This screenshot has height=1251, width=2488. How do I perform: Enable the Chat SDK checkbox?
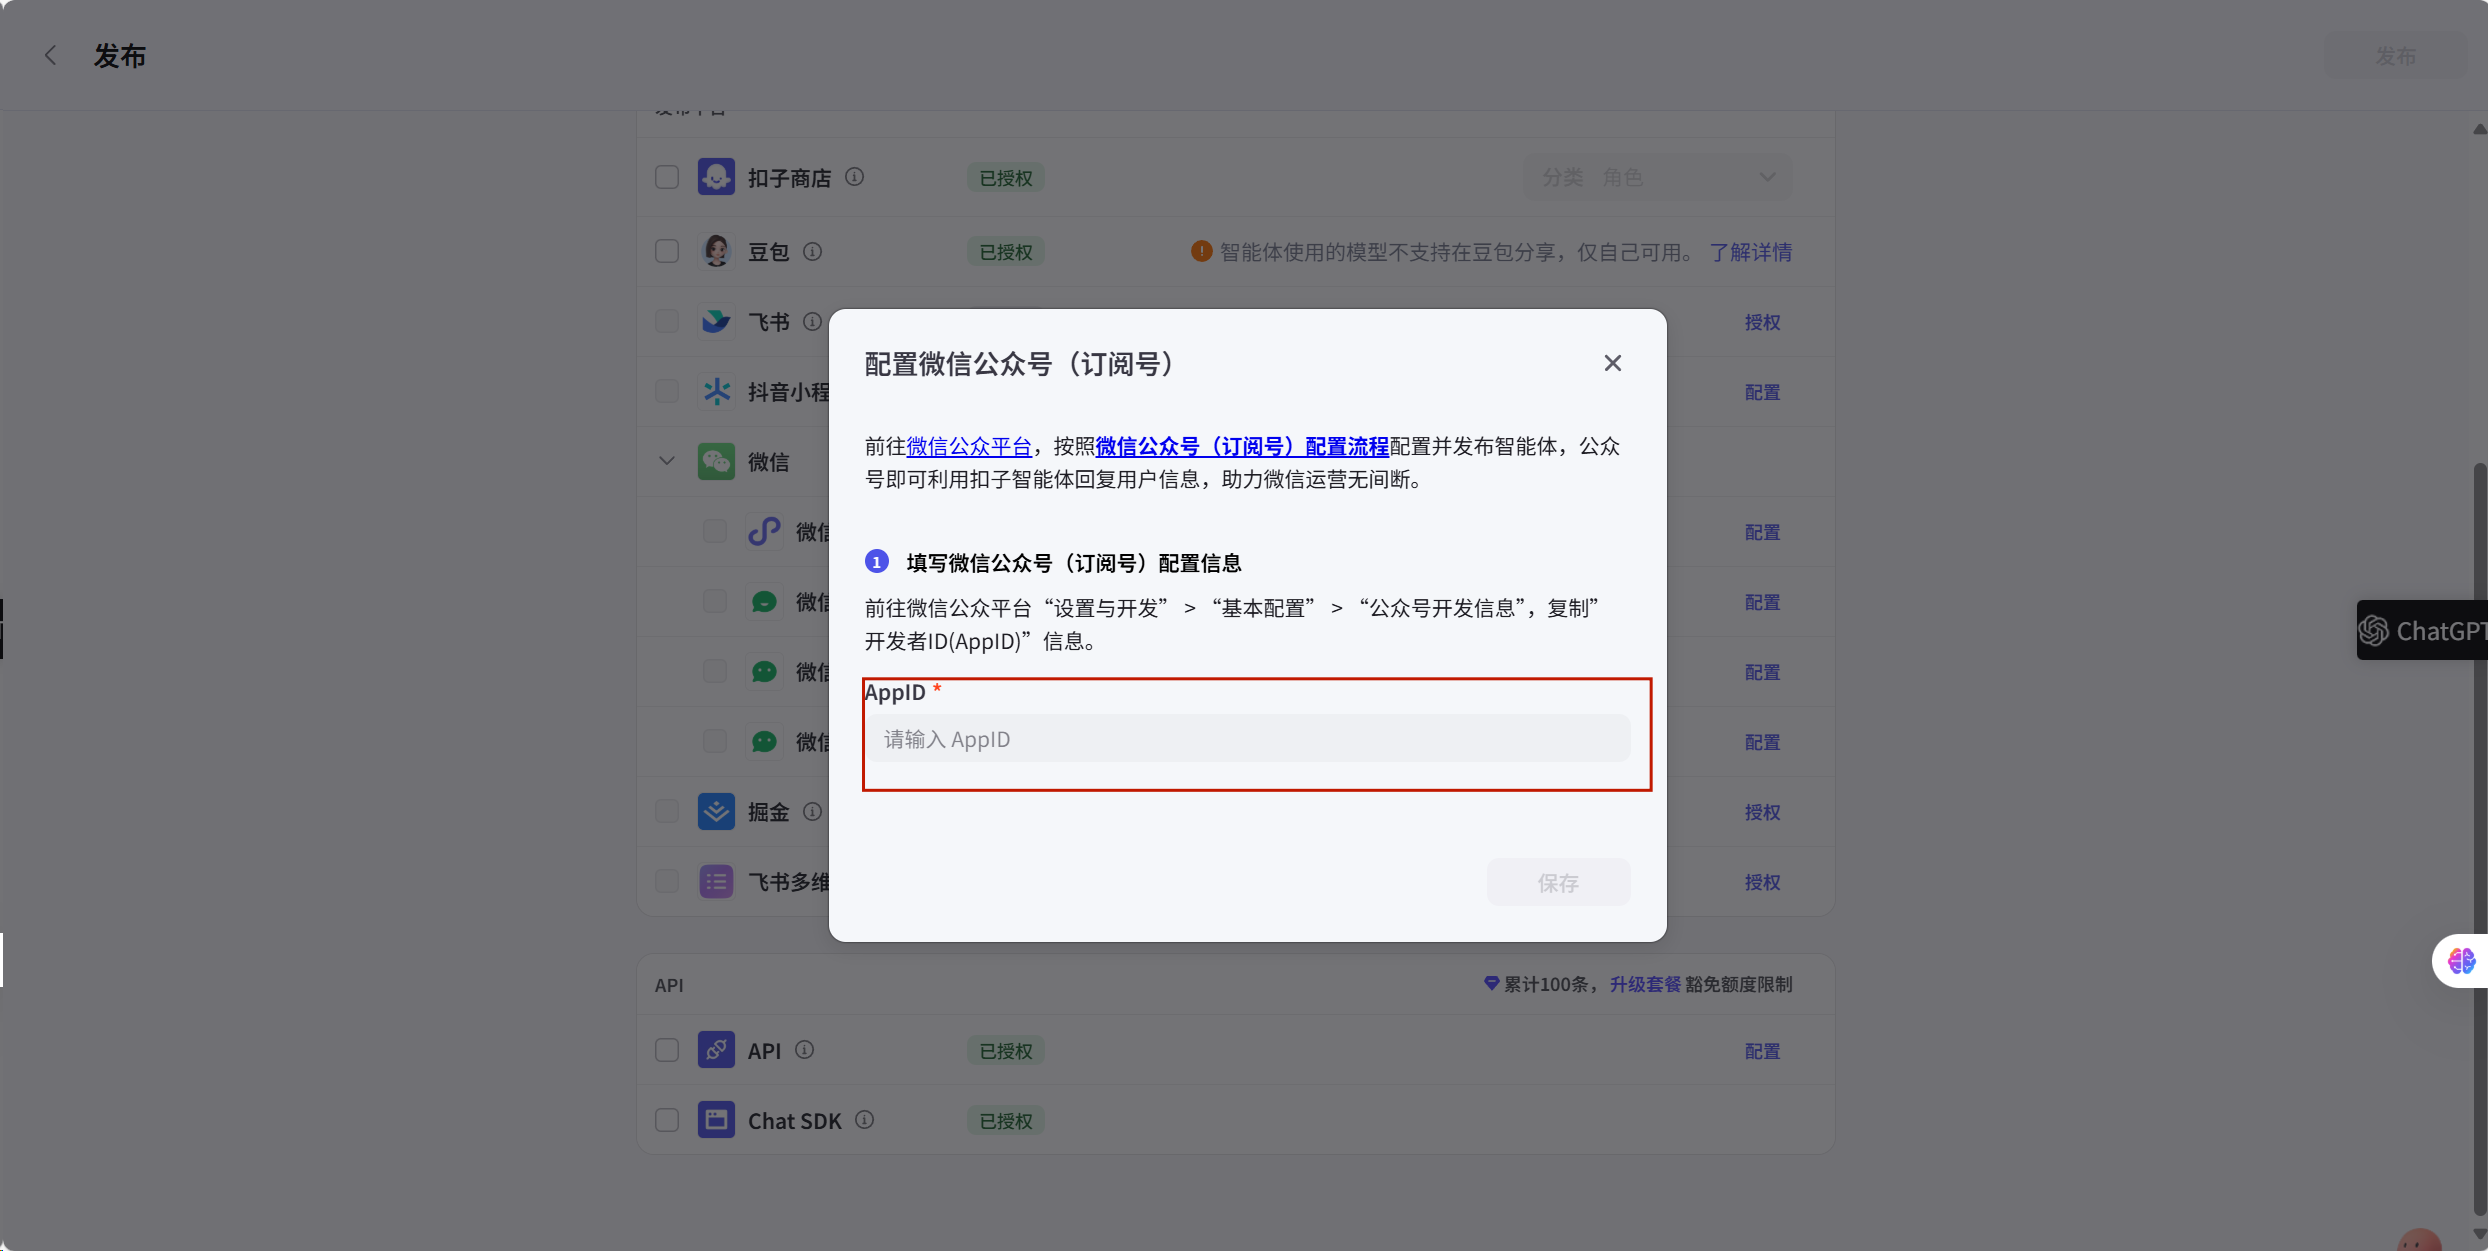pos(667,1120)
